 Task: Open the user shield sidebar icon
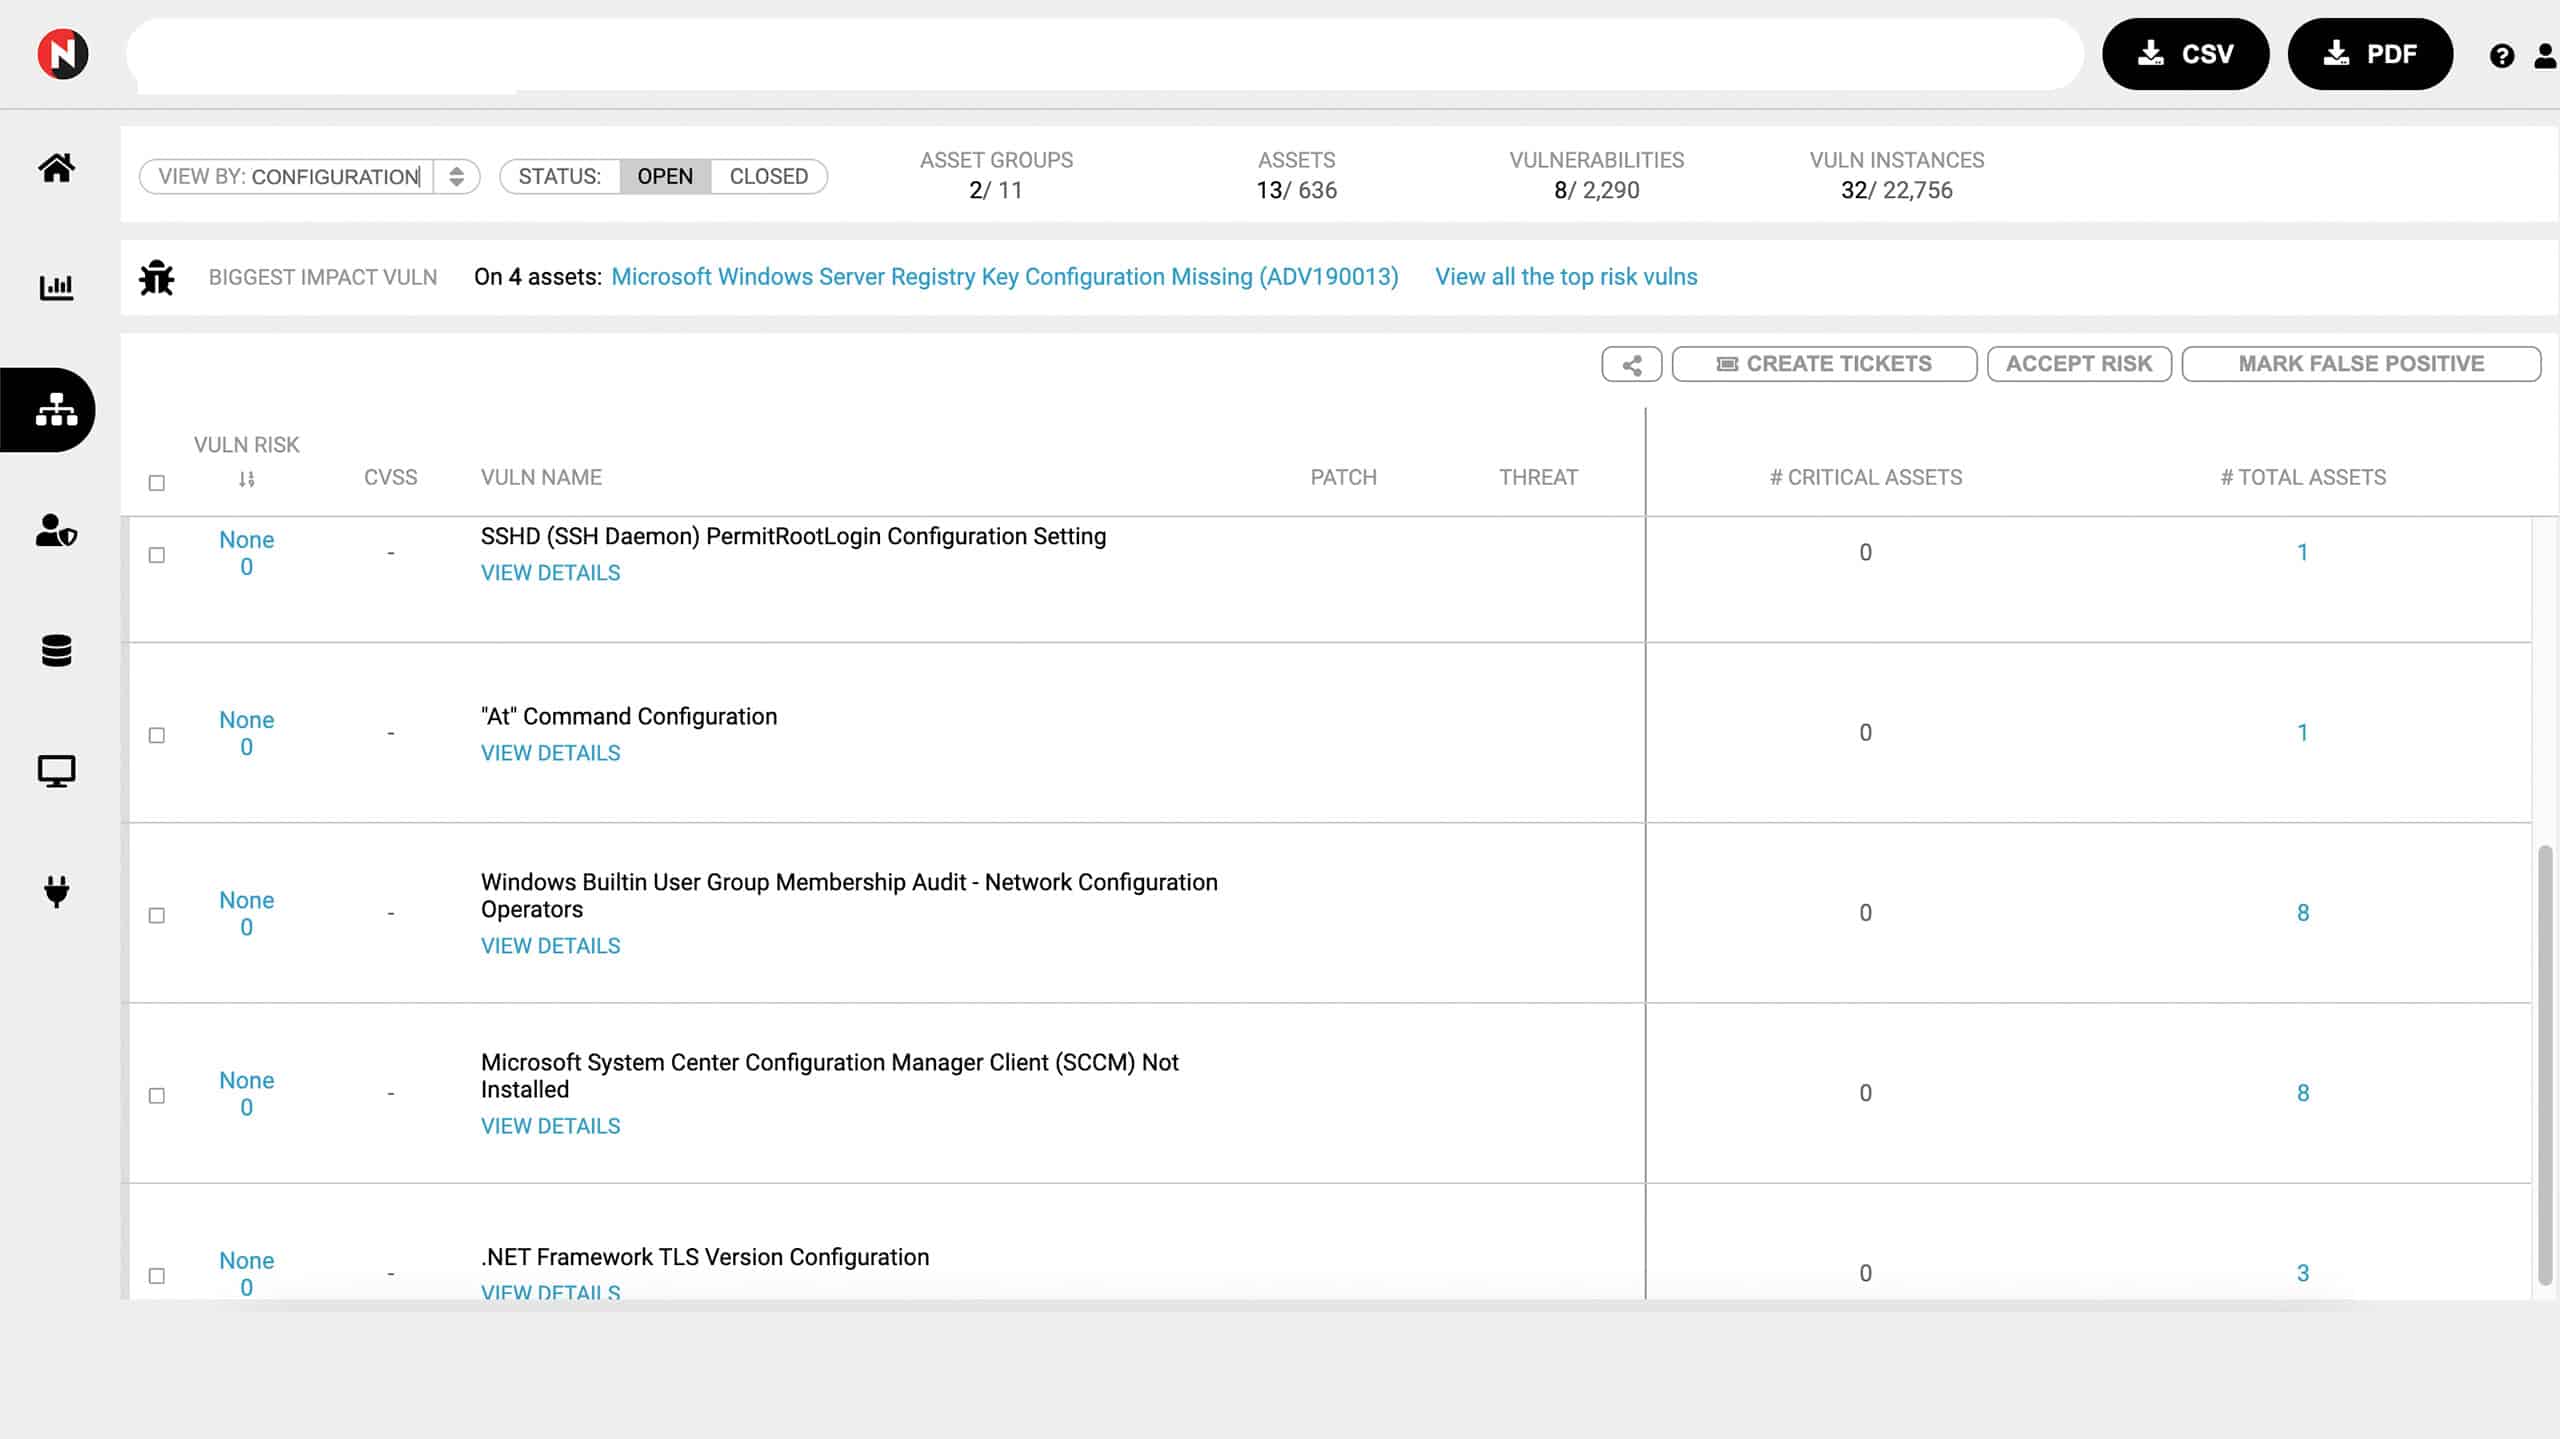pyautogui.click(x=57, y=530)
